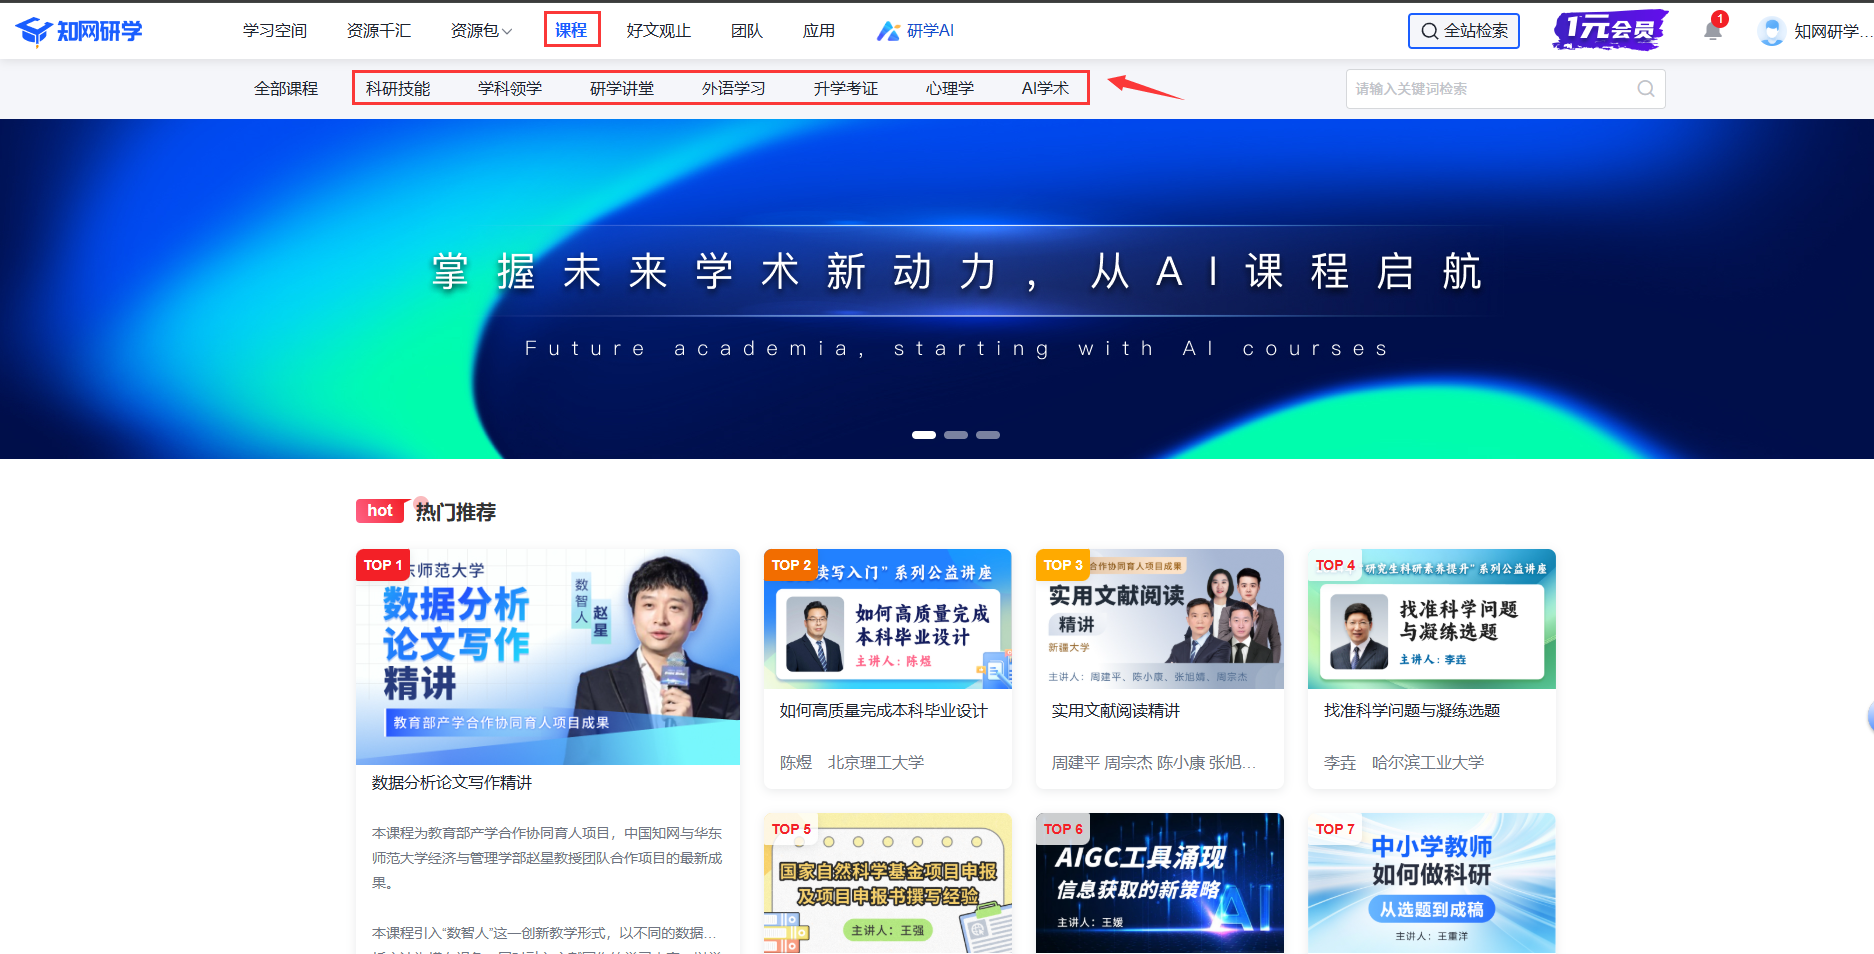Click the user avatar icon

coord(1771,31)
